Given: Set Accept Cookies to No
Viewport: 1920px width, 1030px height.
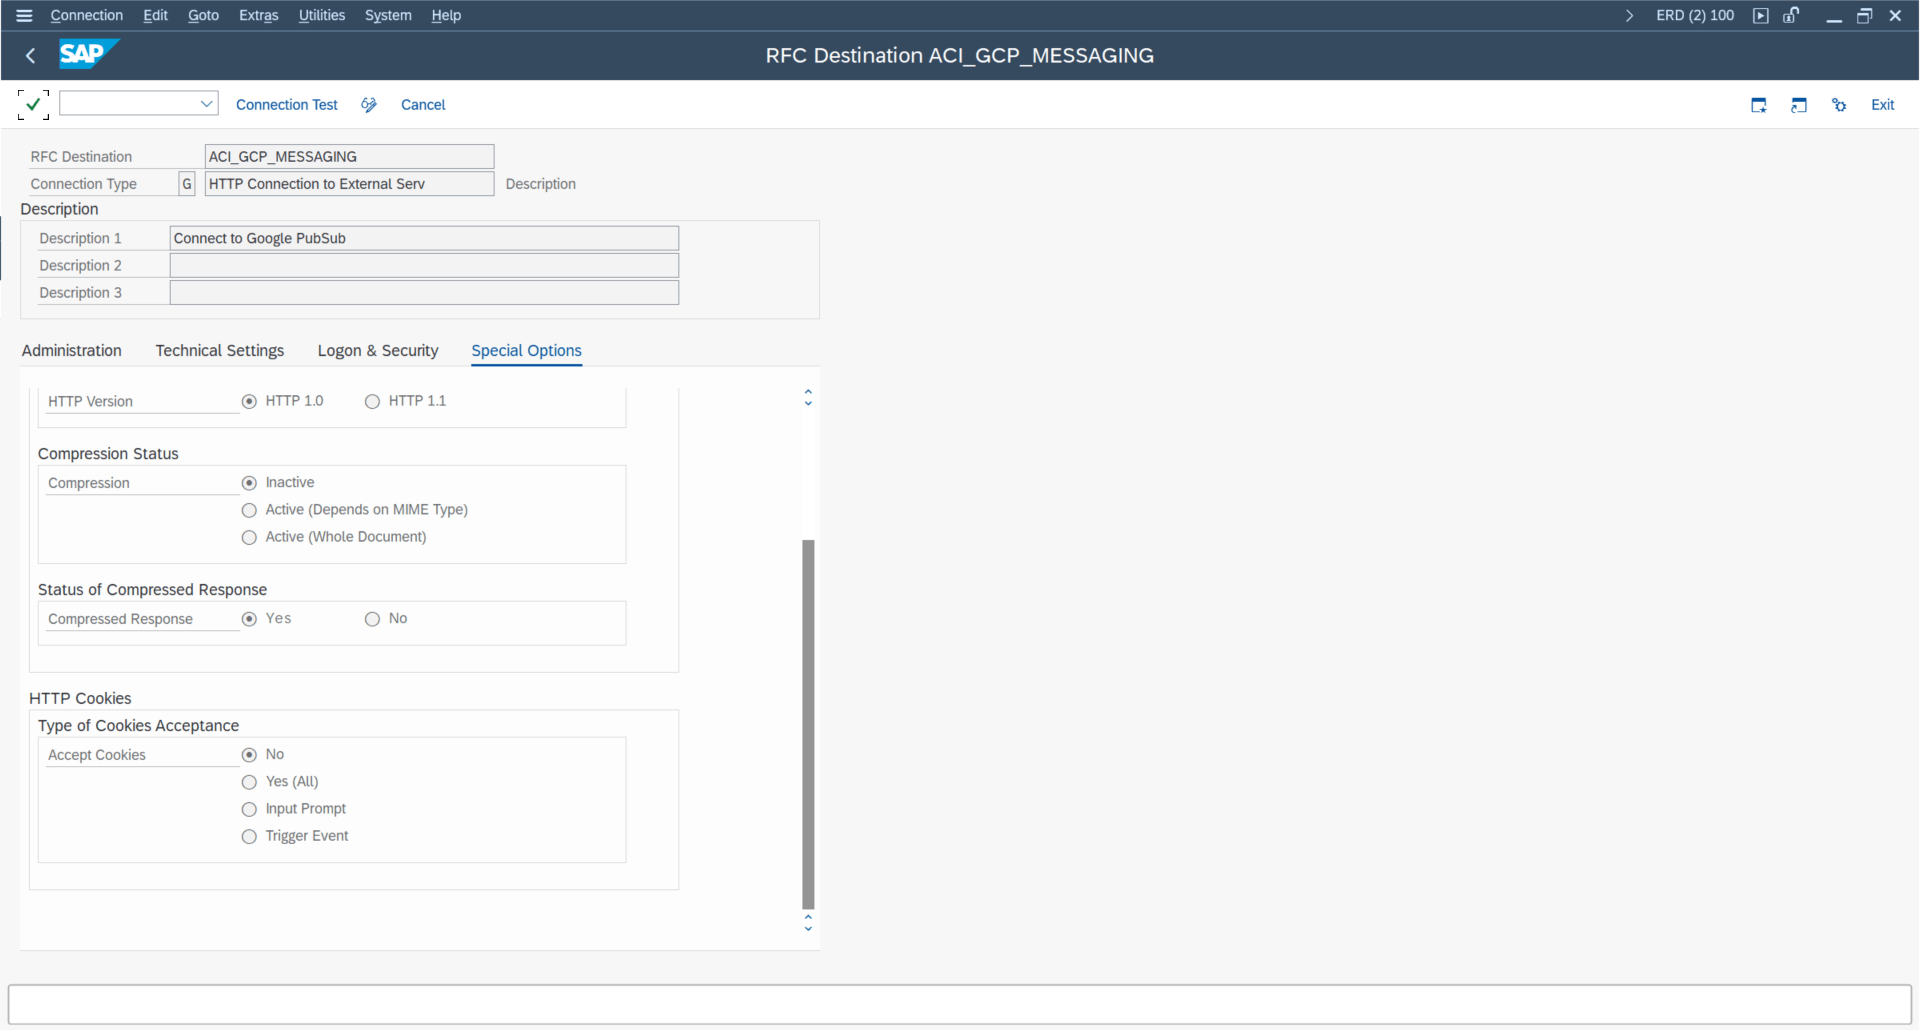Looking at the screenshot, I should coord(249,755).
